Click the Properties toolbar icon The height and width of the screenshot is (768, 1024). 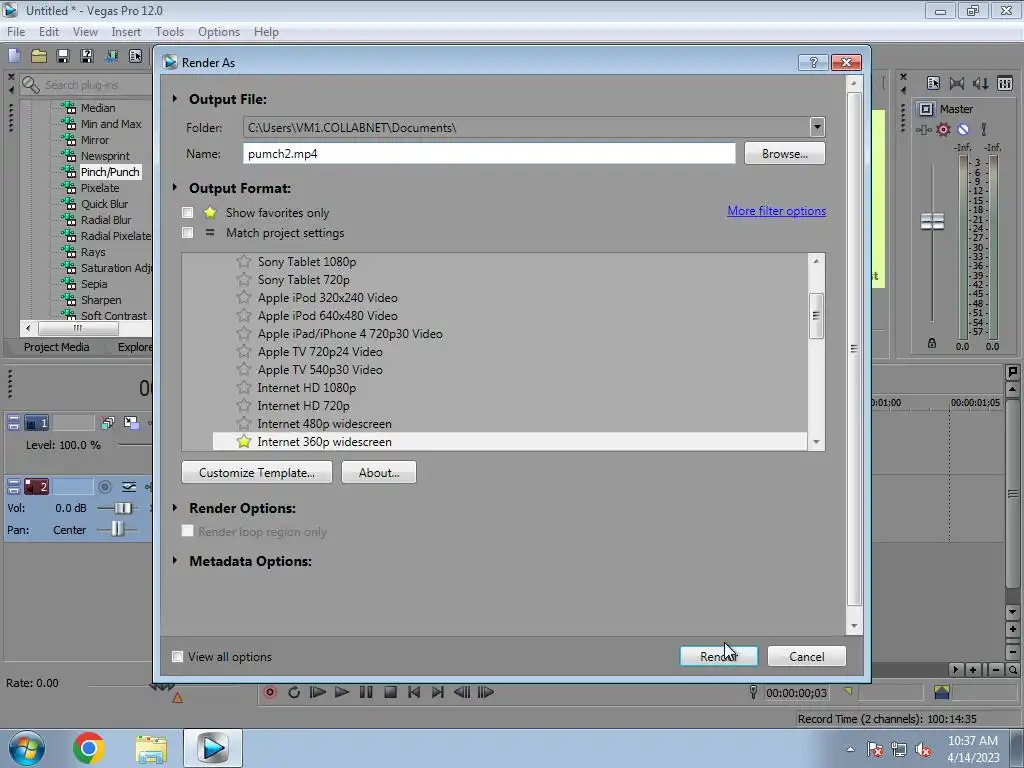tap(135, 56)
